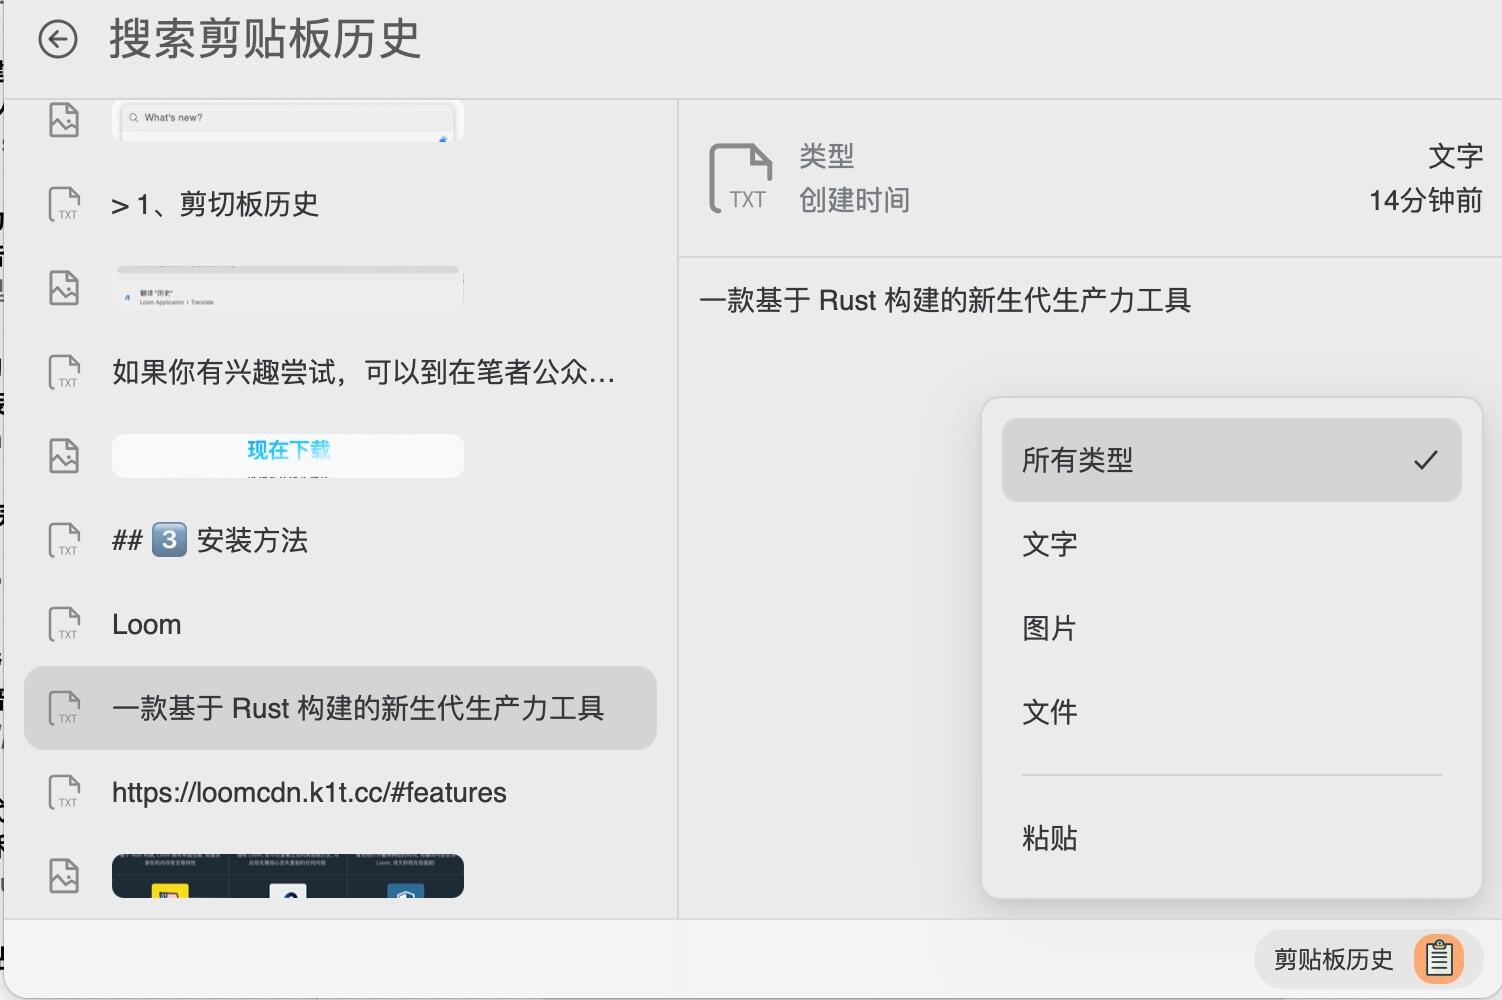Image resolution: width=1502 pixels, height=1000 pixels.
Task: Select the https://loomcdn.k1t.cc/#features entry
Action: (x=340, y=792)
